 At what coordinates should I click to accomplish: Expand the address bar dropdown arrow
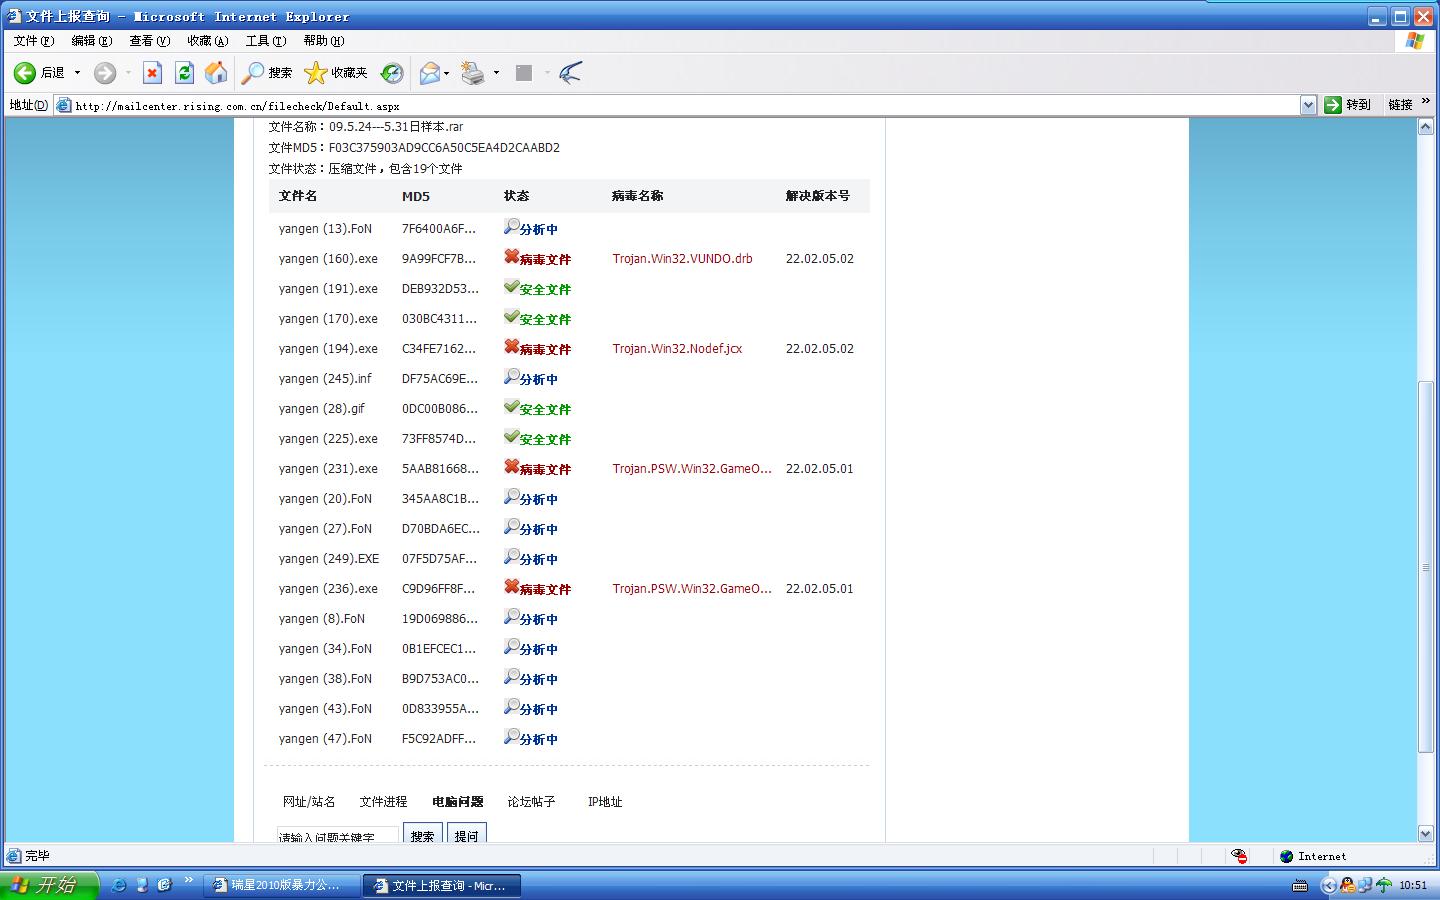[1308, 105]
